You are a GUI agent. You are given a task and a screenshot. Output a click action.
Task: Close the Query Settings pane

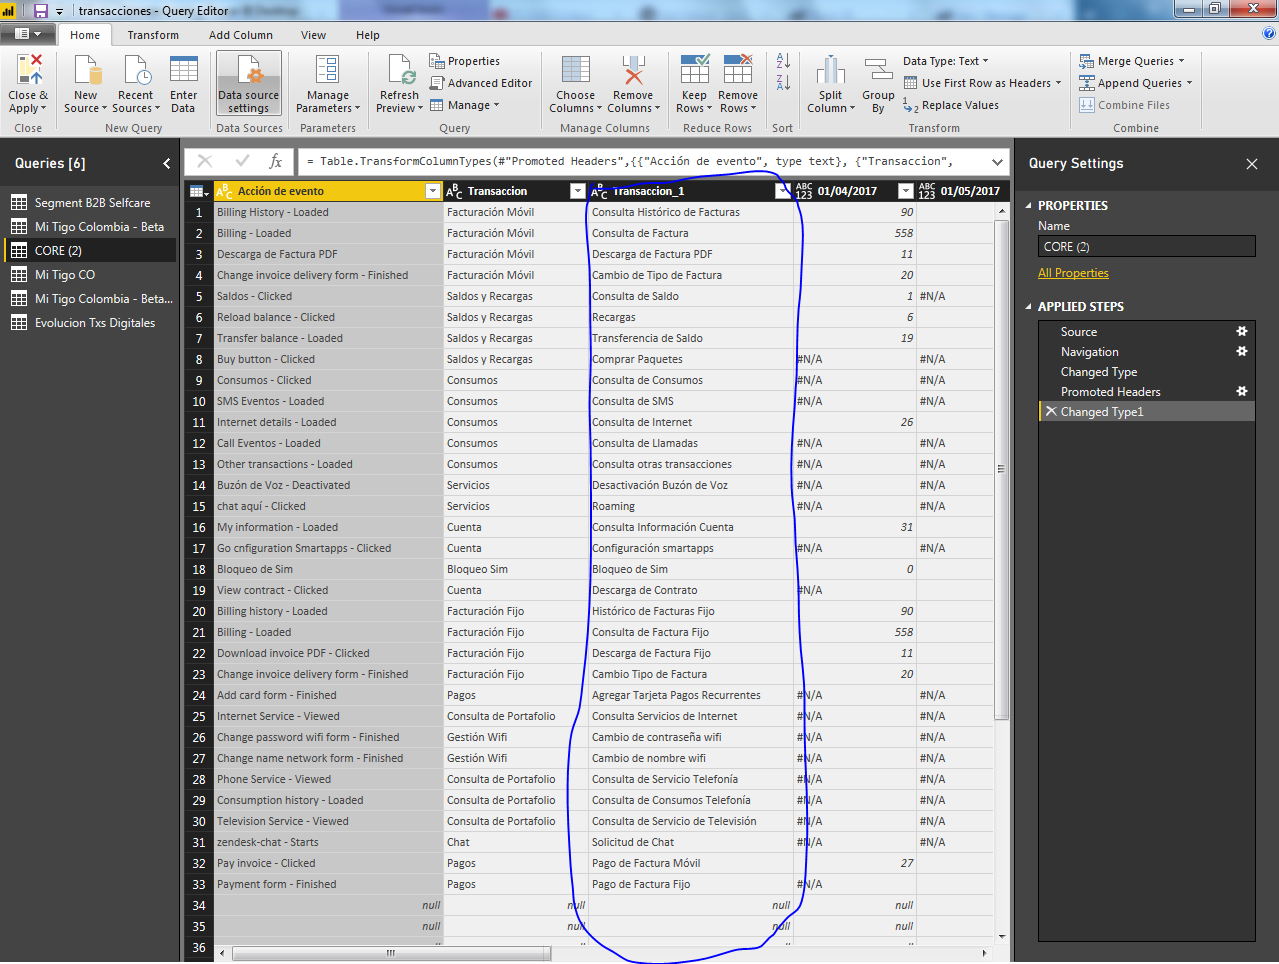(x=1251, y=164)
